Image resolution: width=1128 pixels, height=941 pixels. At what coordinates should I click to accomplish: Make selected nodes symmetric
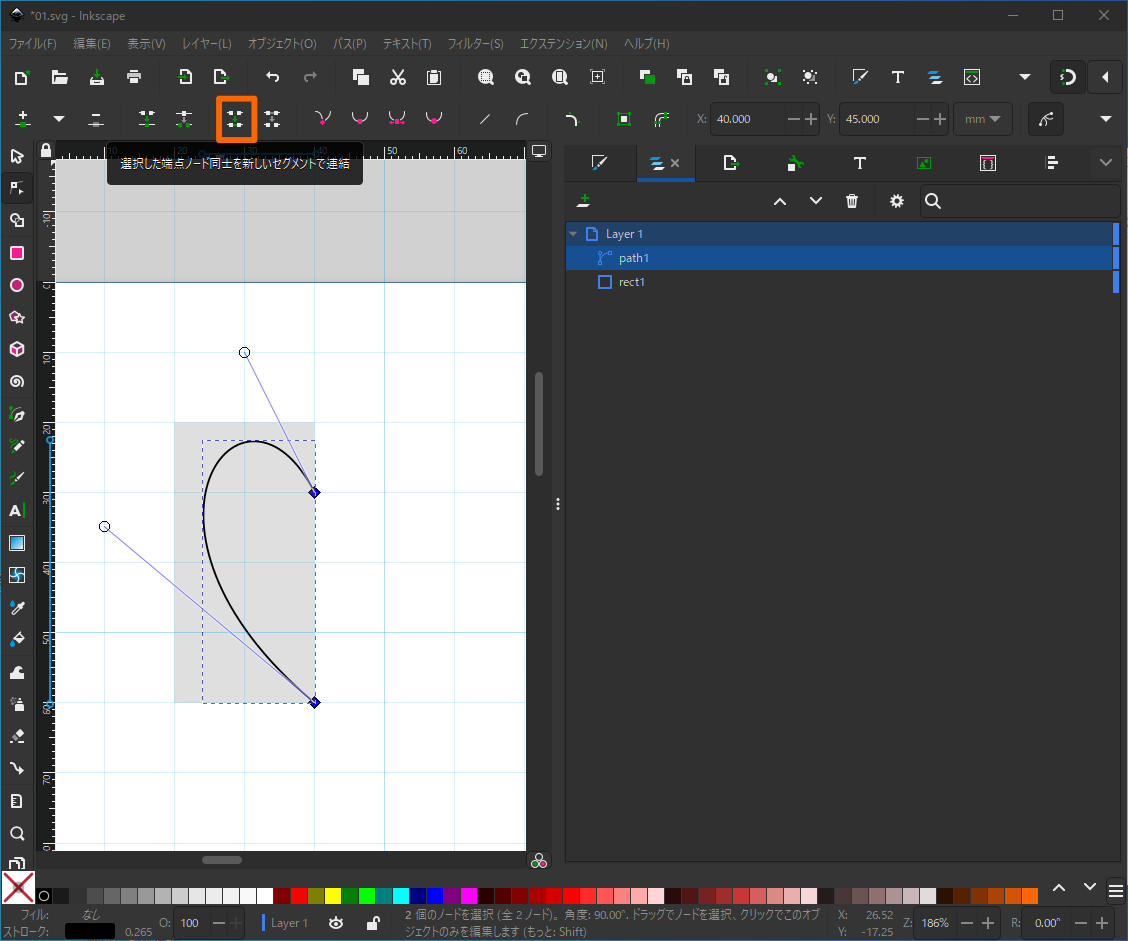click(396, 119)
